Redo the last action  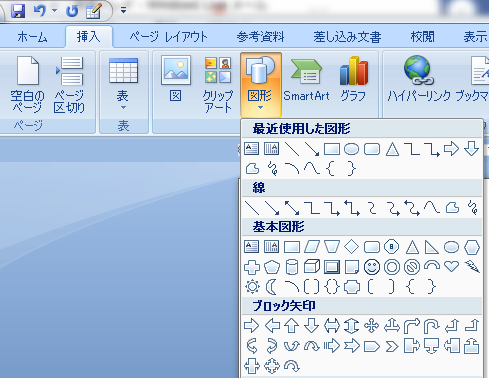click(x=72, y=11)
